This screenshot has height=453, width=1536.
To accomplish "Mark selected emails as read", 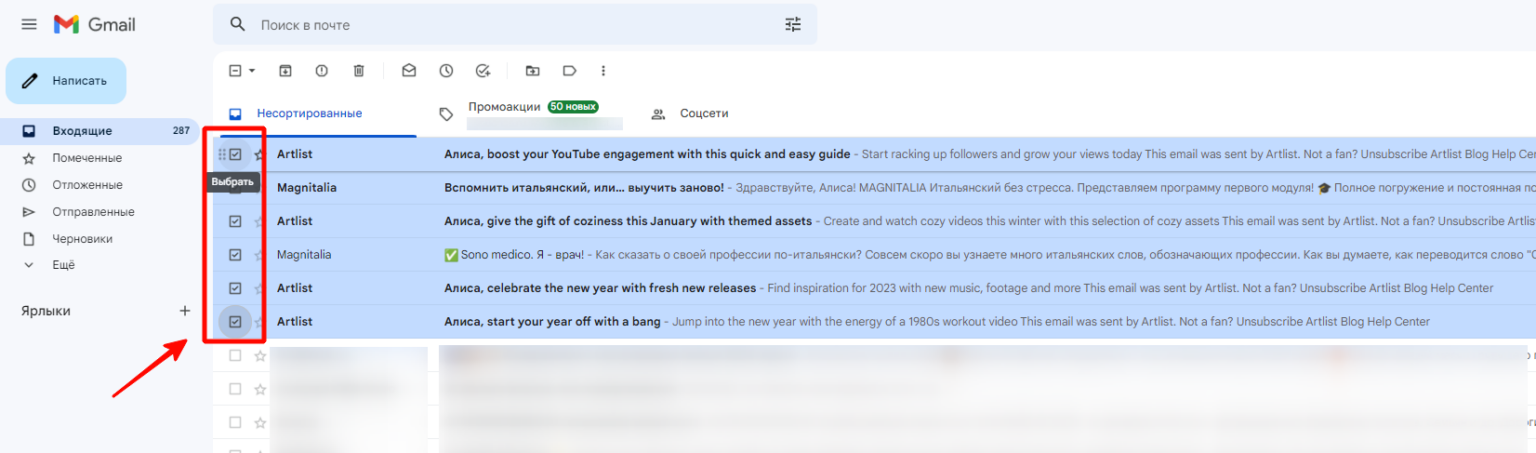I will coord(409,71).
